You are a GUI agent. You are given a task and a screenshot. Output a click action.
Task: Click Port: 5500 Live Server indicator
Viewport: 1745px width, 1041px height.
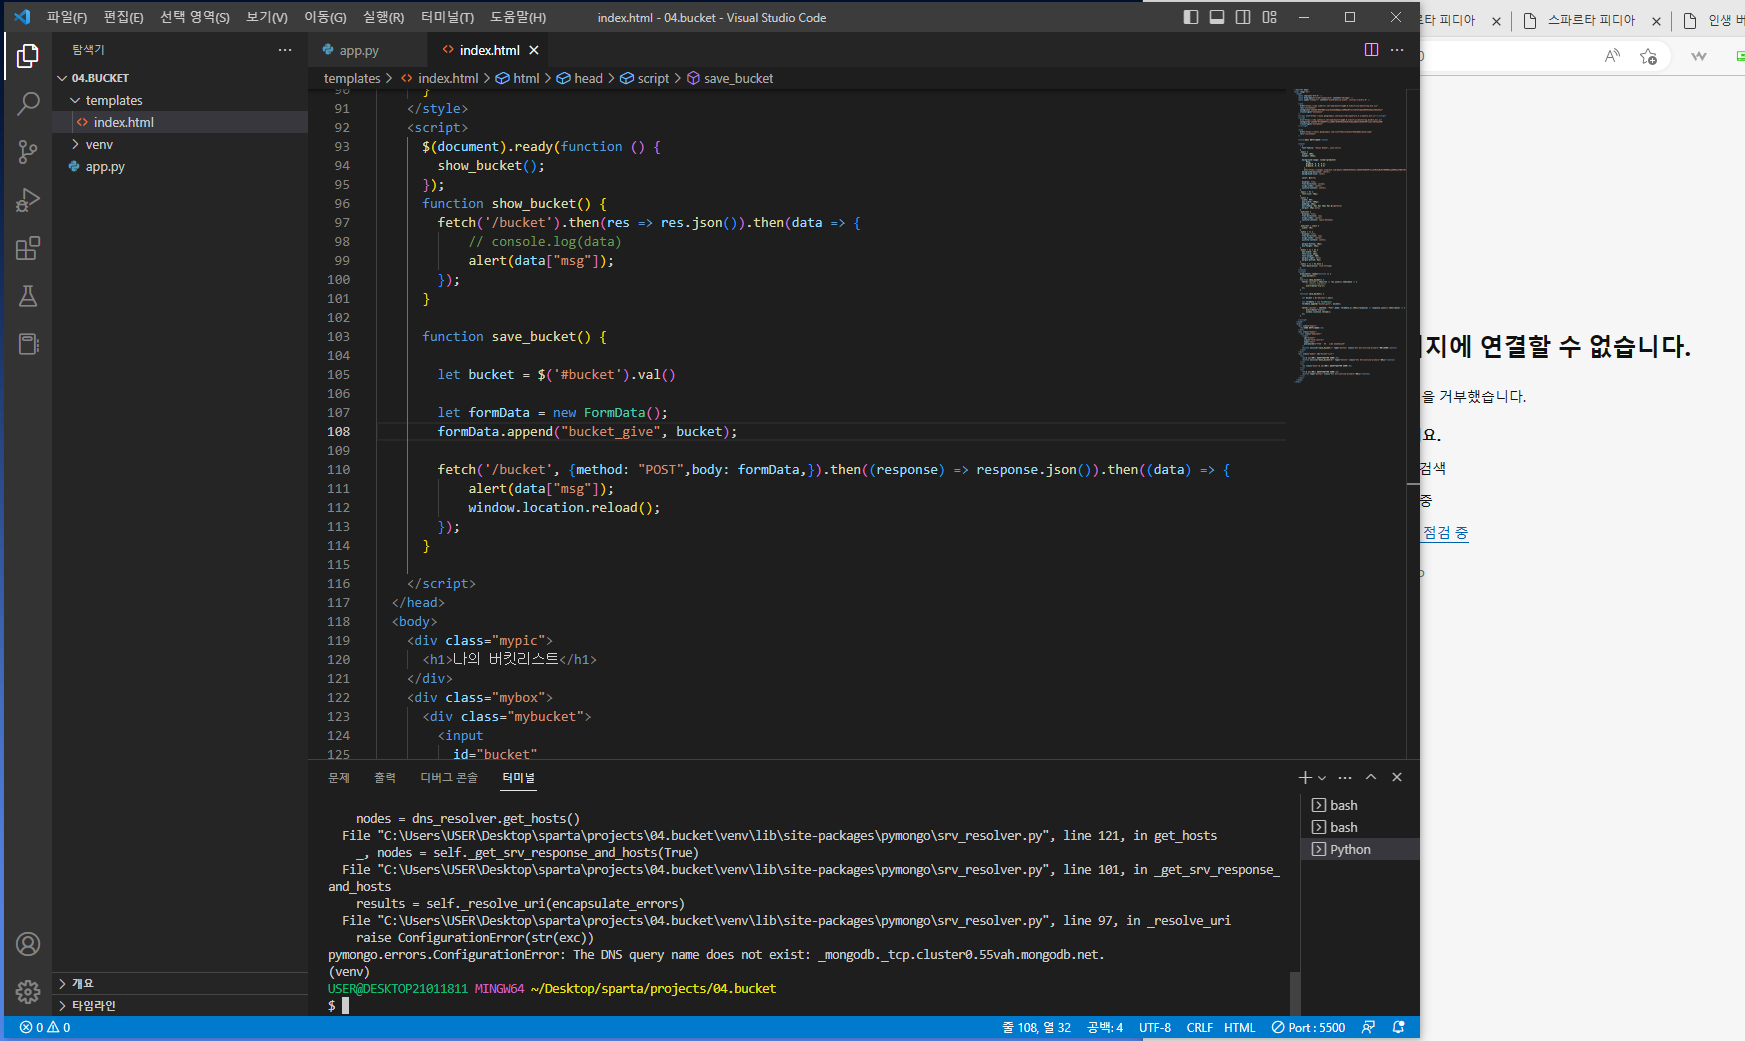click(1308, 1027)
